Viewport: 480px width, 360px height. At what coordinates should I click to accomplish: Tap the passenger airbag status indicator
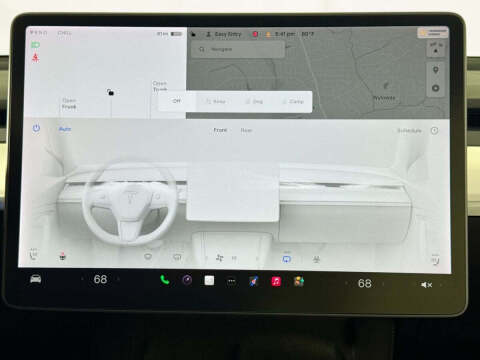[x=433, y=32]
